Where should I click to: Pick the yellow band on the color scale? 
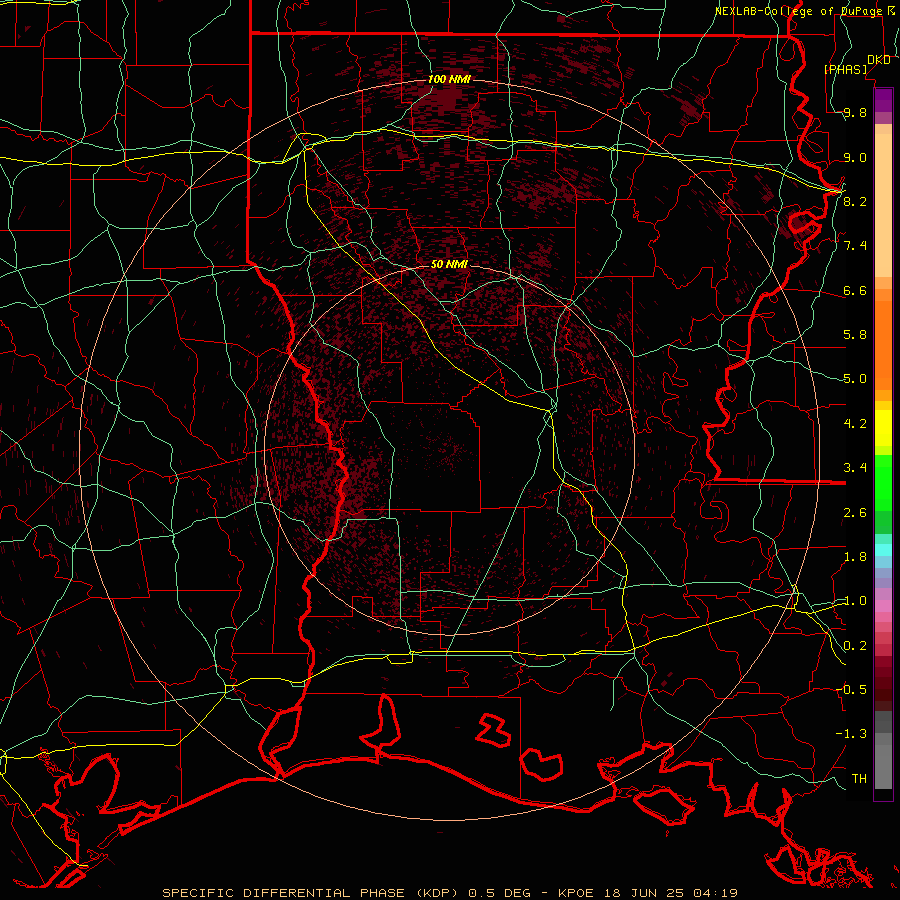(883, 428)
